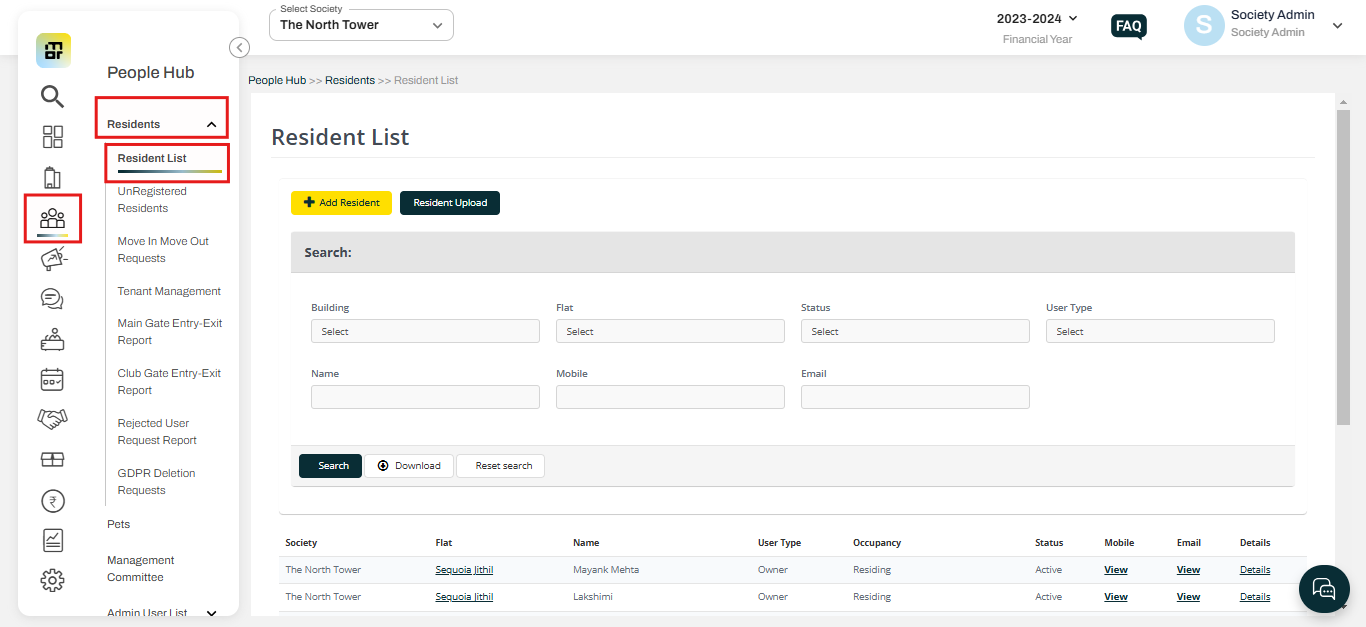
Task: Open the Select Society dropdown
Action: click(361, 25)
